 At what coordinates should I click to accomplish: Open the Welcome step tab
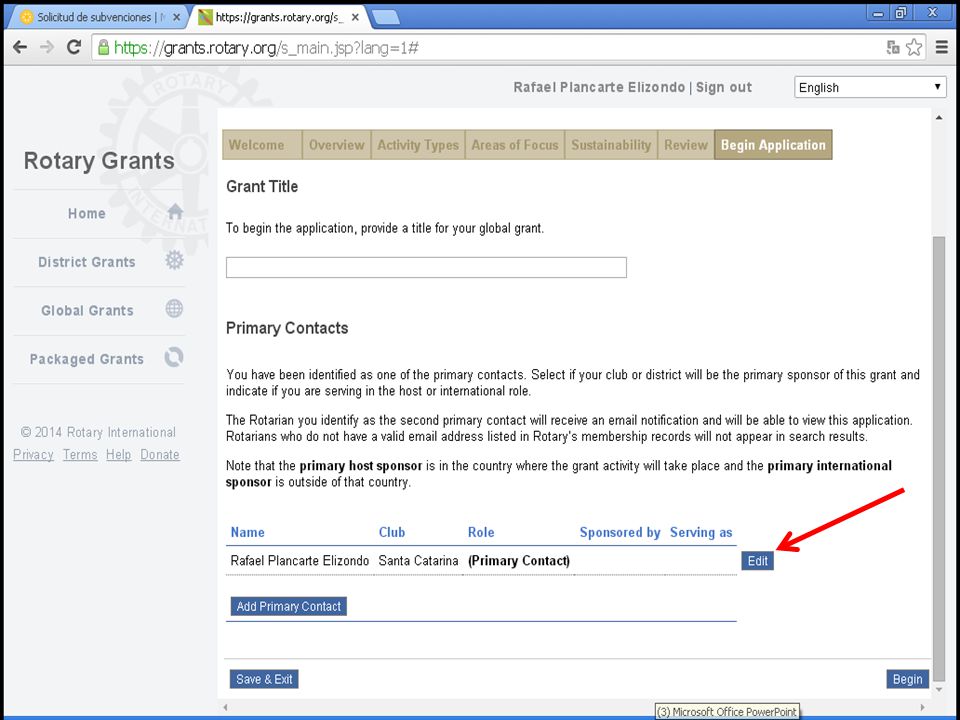(262, 145)
